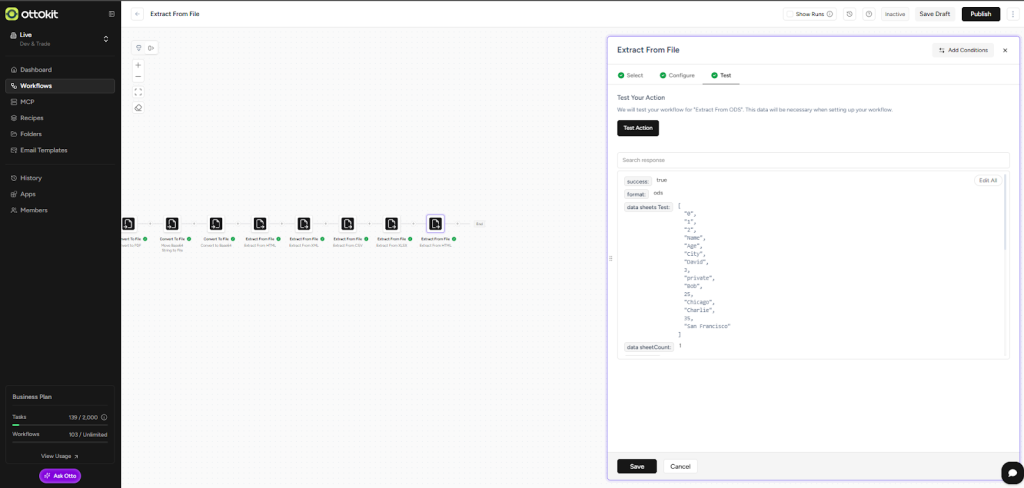Select the Extract From XLSX workflow node
Image resolution: width=1024 pixels, height=488 pixels.
pos(392,224)
